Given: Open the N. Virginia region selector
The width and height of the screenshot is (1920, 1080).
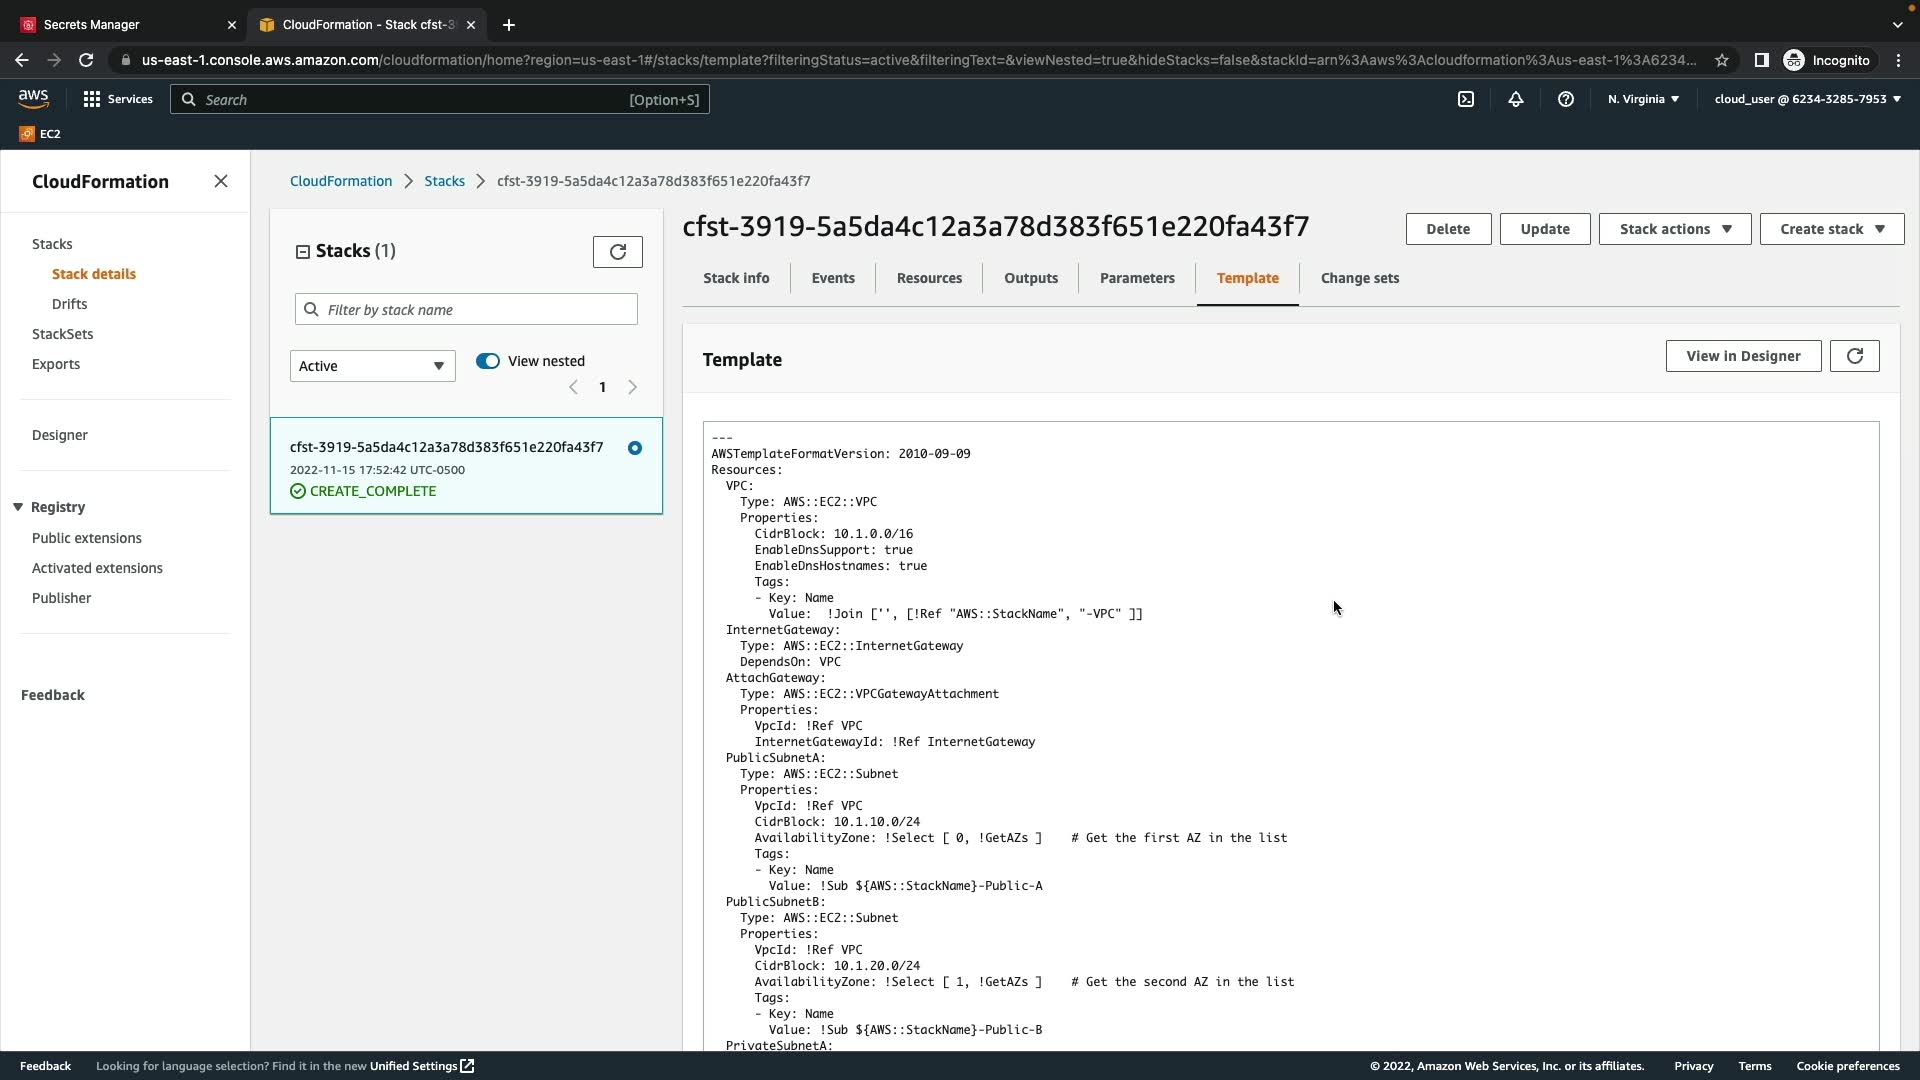Looking at the screenshot, I should pos(1643,99).
